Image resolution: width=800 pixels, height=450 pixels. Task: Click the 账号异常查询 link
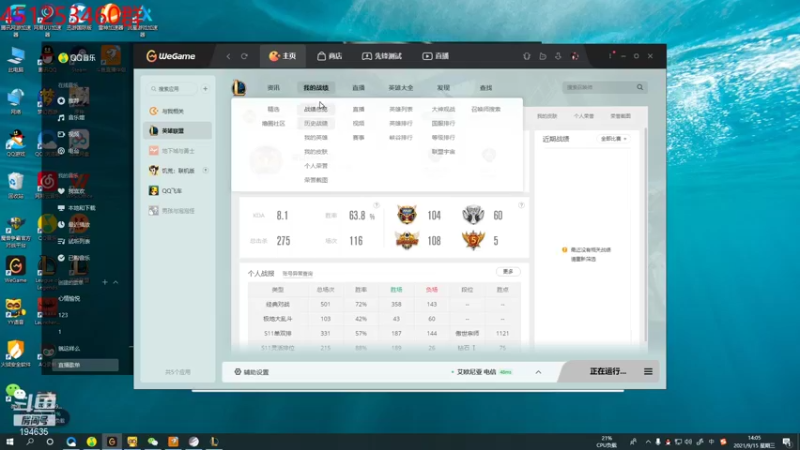(x=297, y=274)
